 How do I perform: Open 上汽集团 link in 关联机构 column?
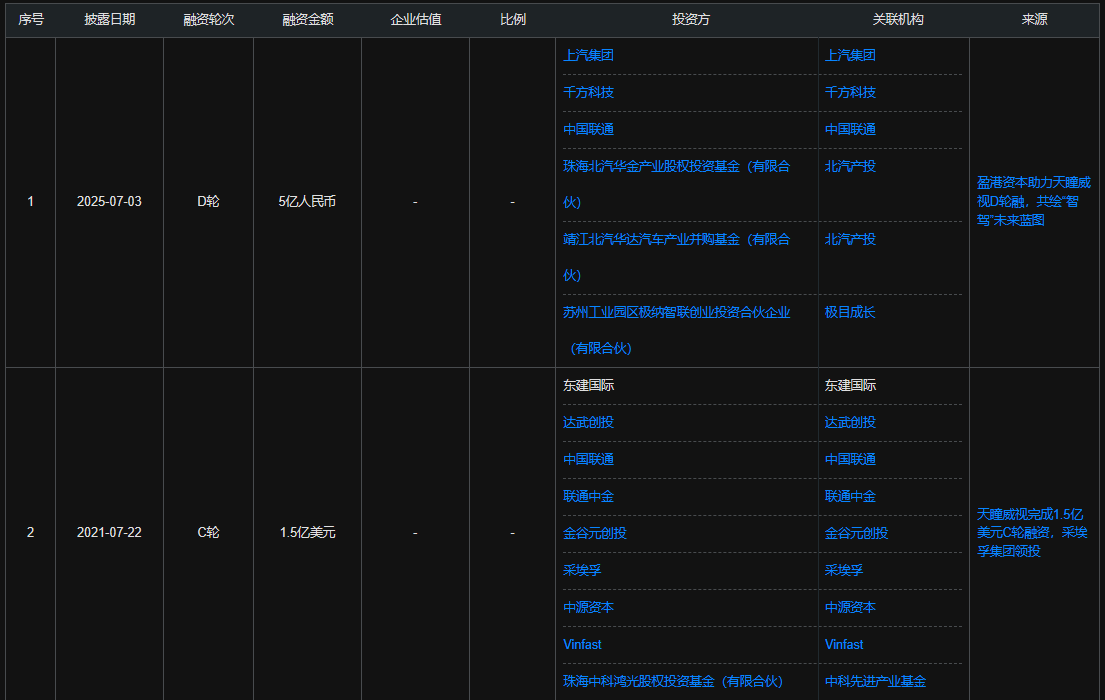coord(850,56)
